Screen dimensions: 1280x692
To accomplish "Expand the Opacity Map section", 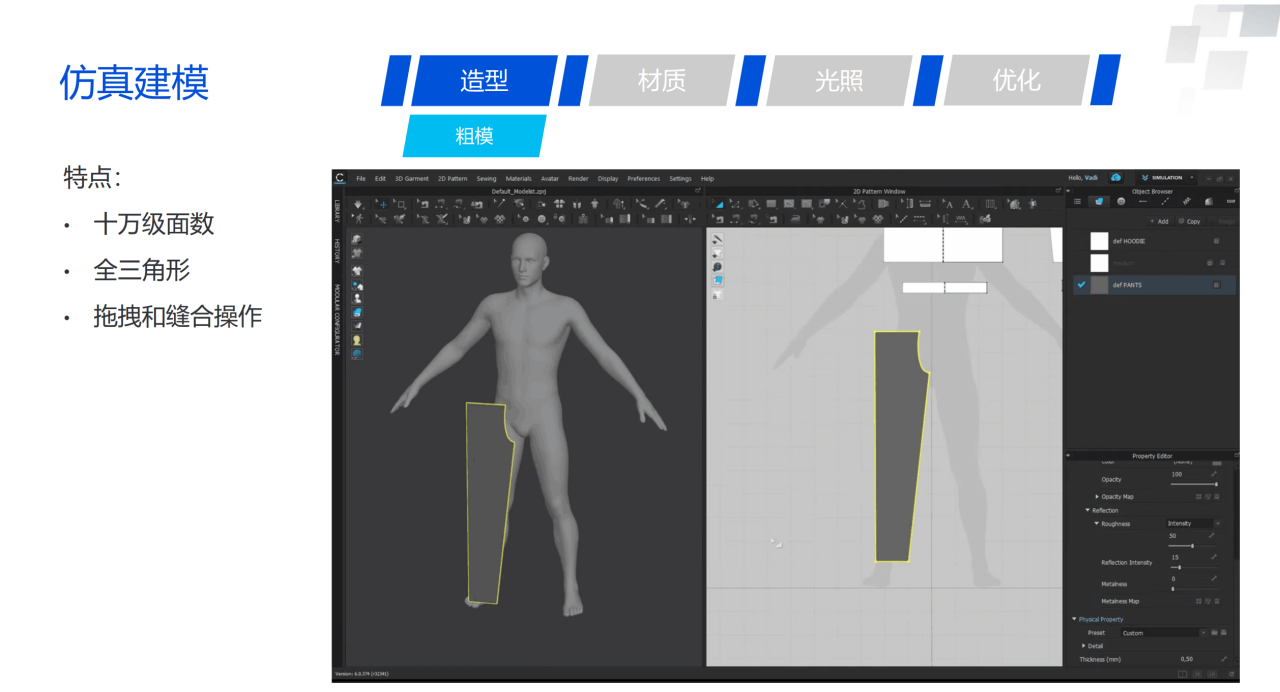I will [x=1097, y=497].
